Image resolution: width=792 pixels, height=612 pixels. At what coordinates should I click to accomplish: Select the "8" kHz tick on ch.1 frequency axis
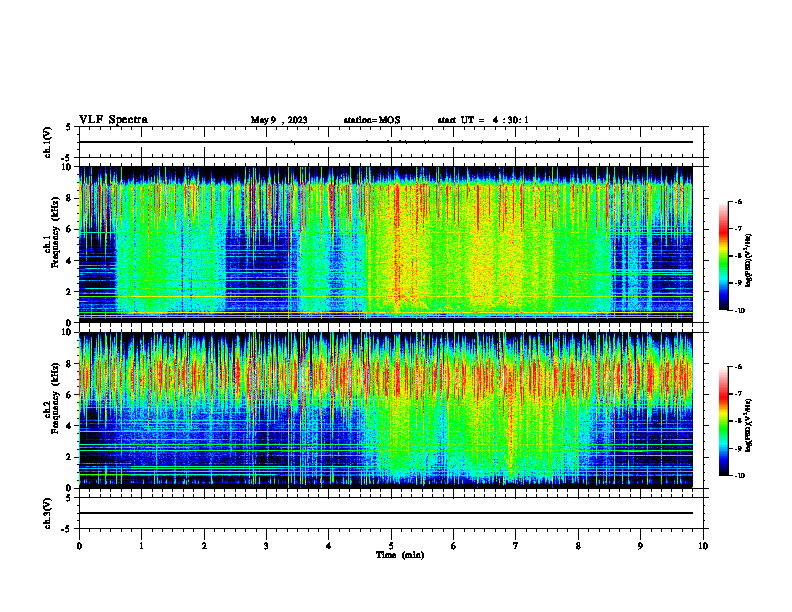[x=69, y=198]
